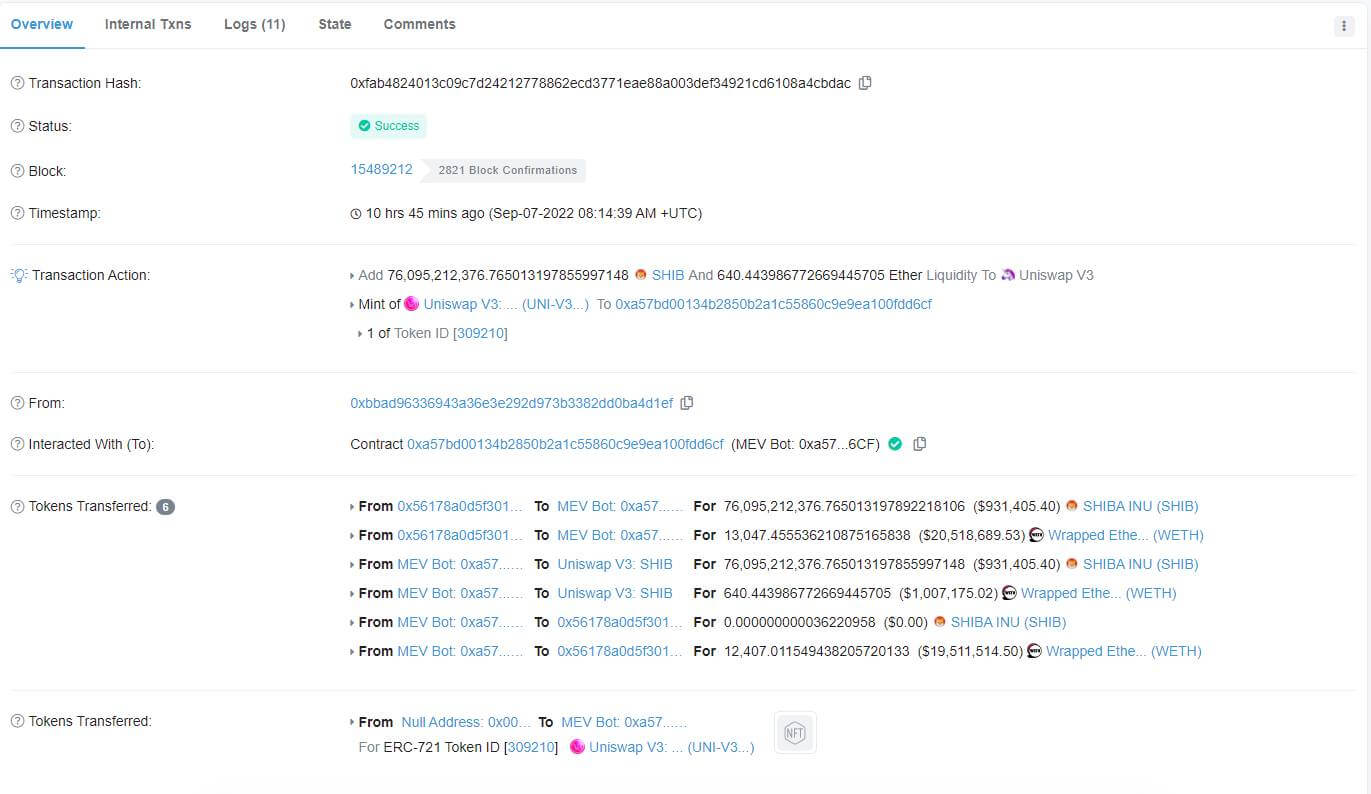Expand arrow of 12,407.011 WETH transfer row
This screenshot has height=794, width=1371.
pos(352,652)
